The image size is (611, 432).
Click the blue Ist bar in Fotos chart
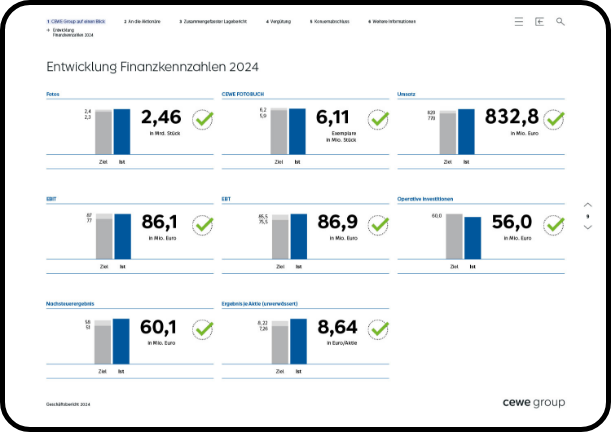click(x=122, y=132)
